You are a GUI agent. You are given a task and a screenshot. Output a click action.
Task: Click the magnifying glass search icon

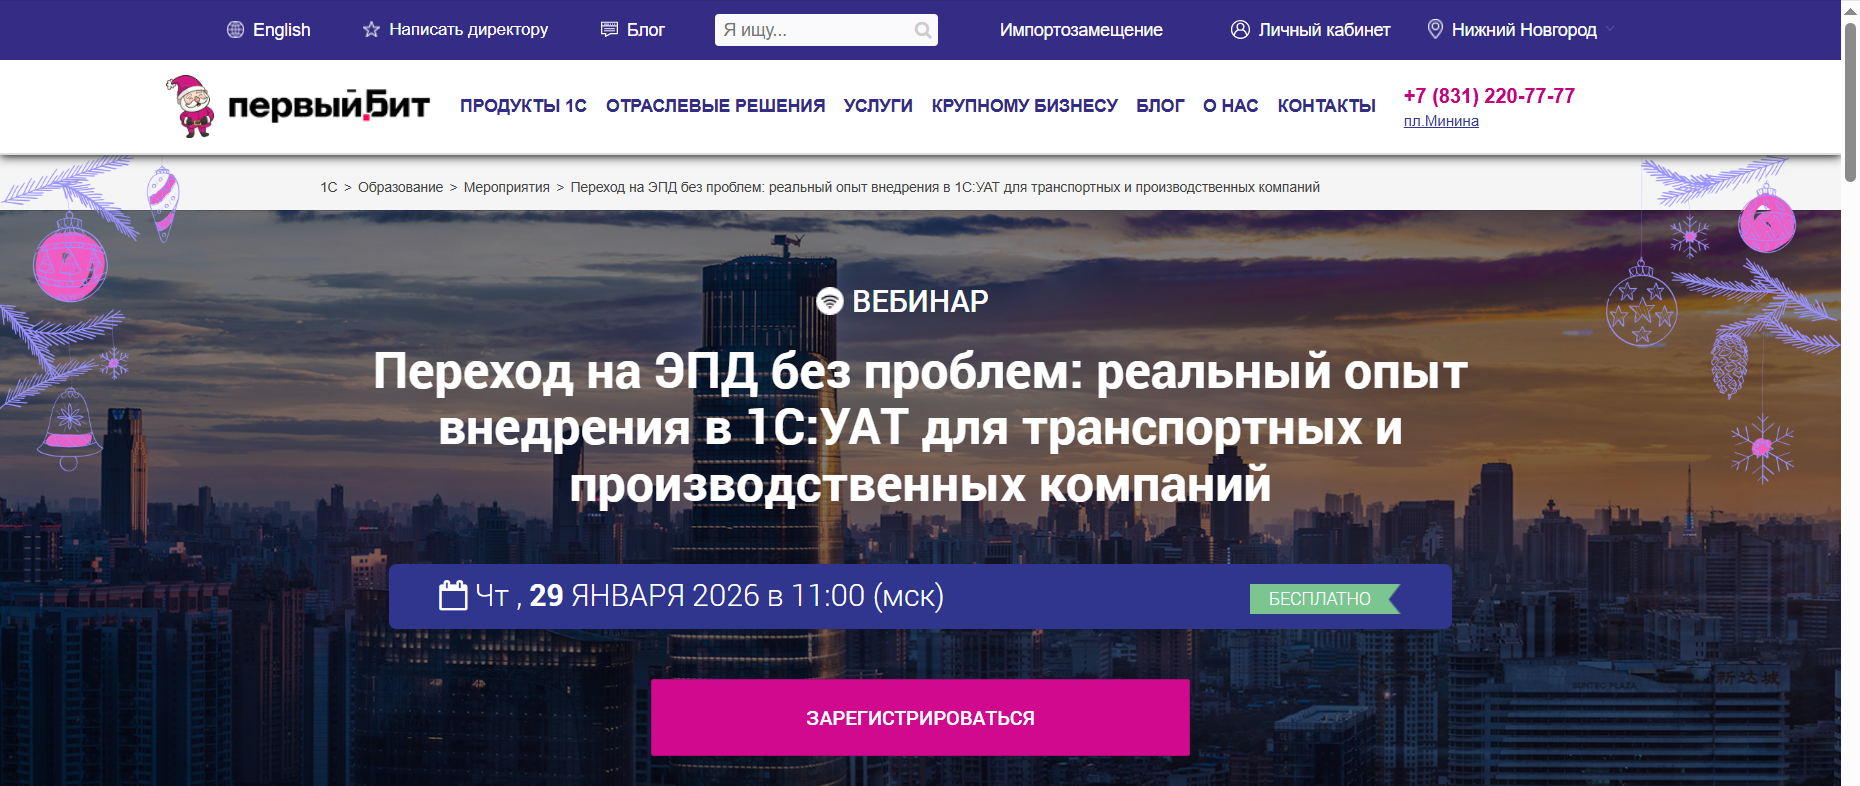[x=923, y=31]
